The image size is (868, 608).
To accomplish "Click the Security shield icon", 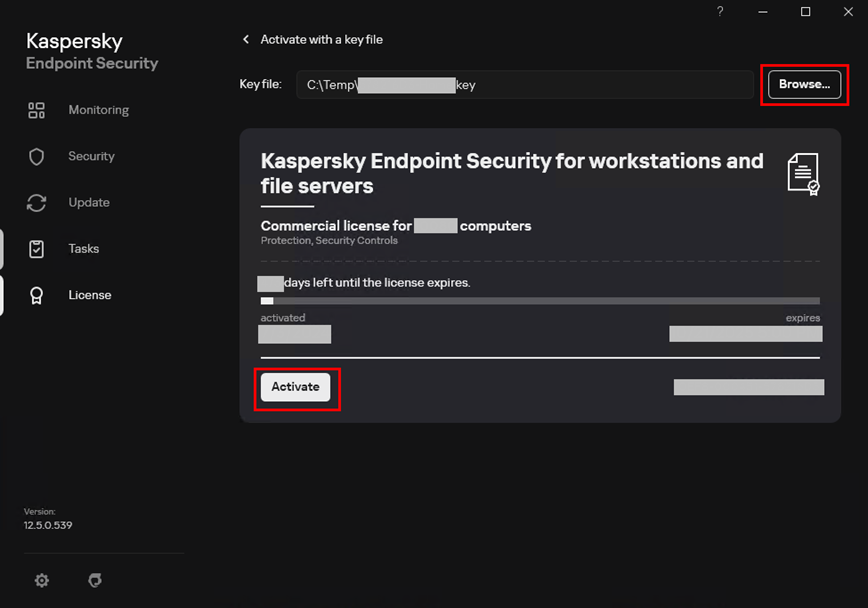I will pyautogui.click(x=37, y=157).
